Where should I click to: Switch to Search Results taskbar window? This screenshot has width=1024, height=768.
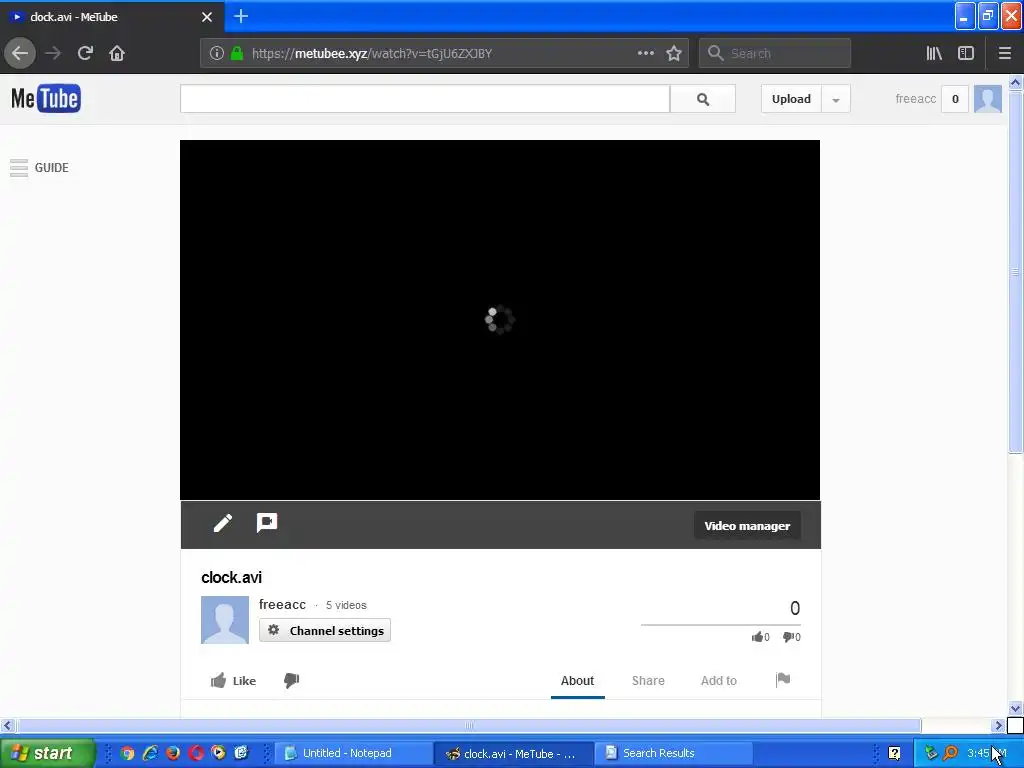(x=673, y=753)
